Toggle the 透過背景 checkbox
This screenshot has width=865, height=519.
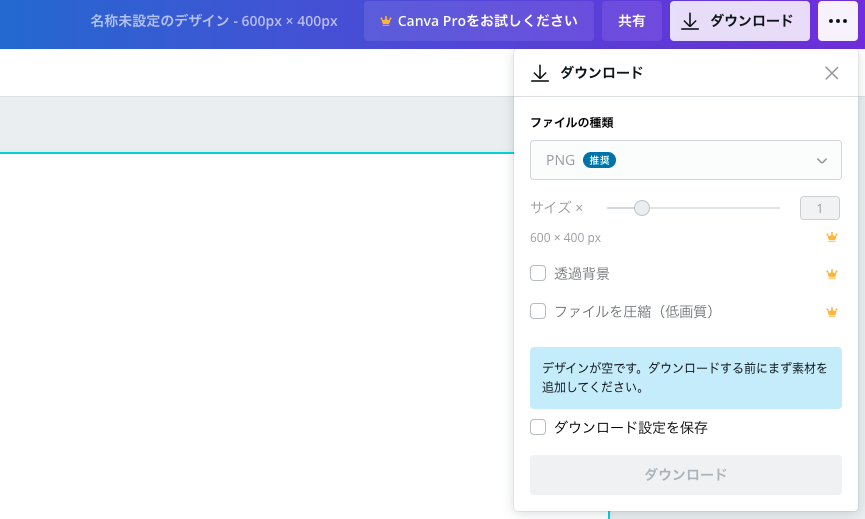click(x=538, y=273)
